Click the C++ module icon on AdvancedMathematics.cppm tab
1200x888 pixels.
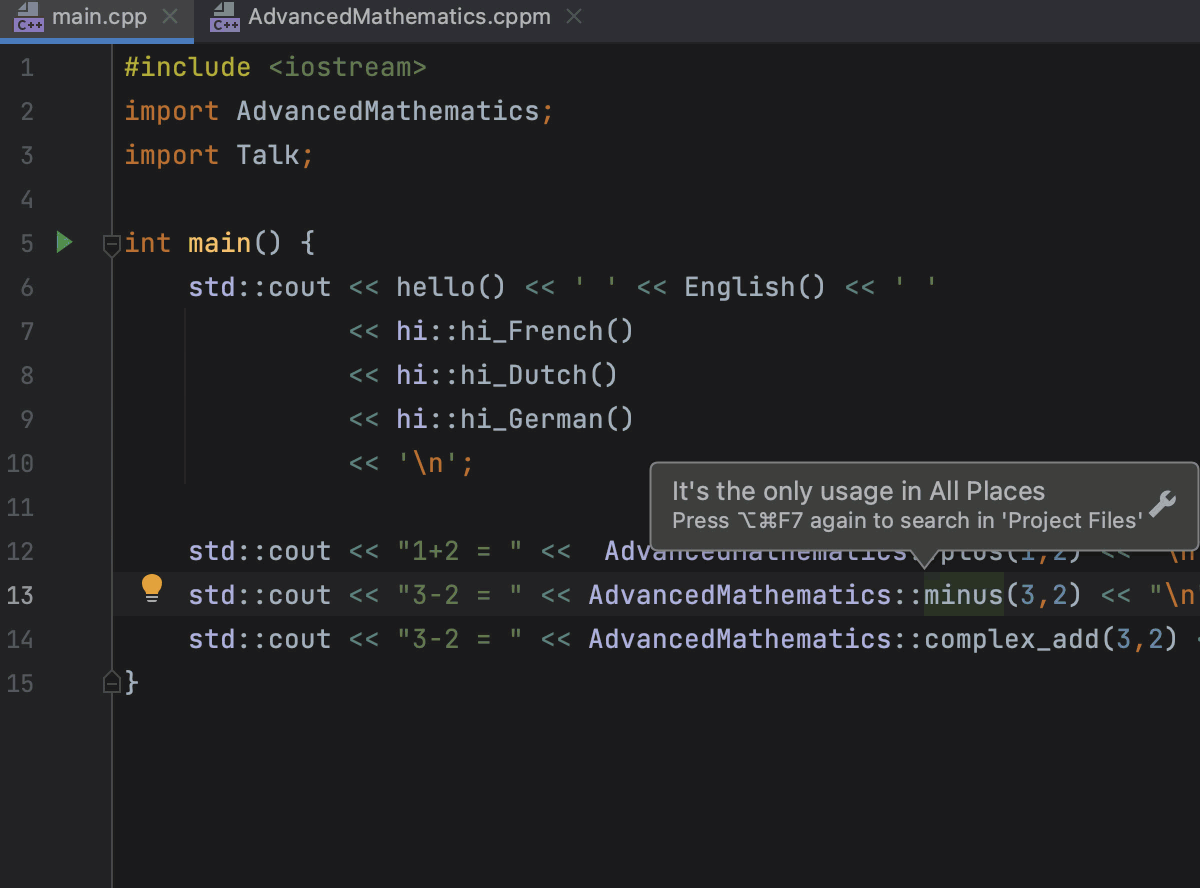coord(225,17)
